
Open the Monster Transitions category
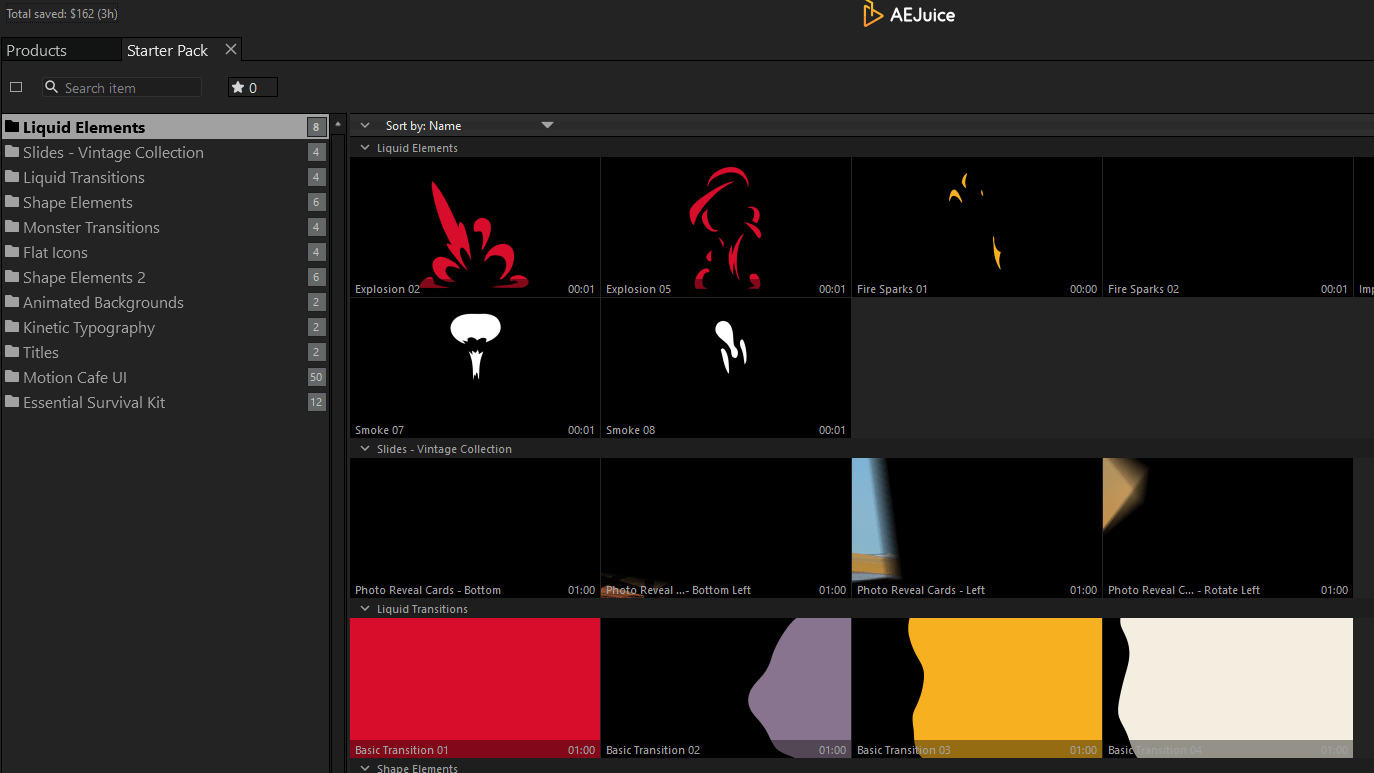tap(164, 227)
